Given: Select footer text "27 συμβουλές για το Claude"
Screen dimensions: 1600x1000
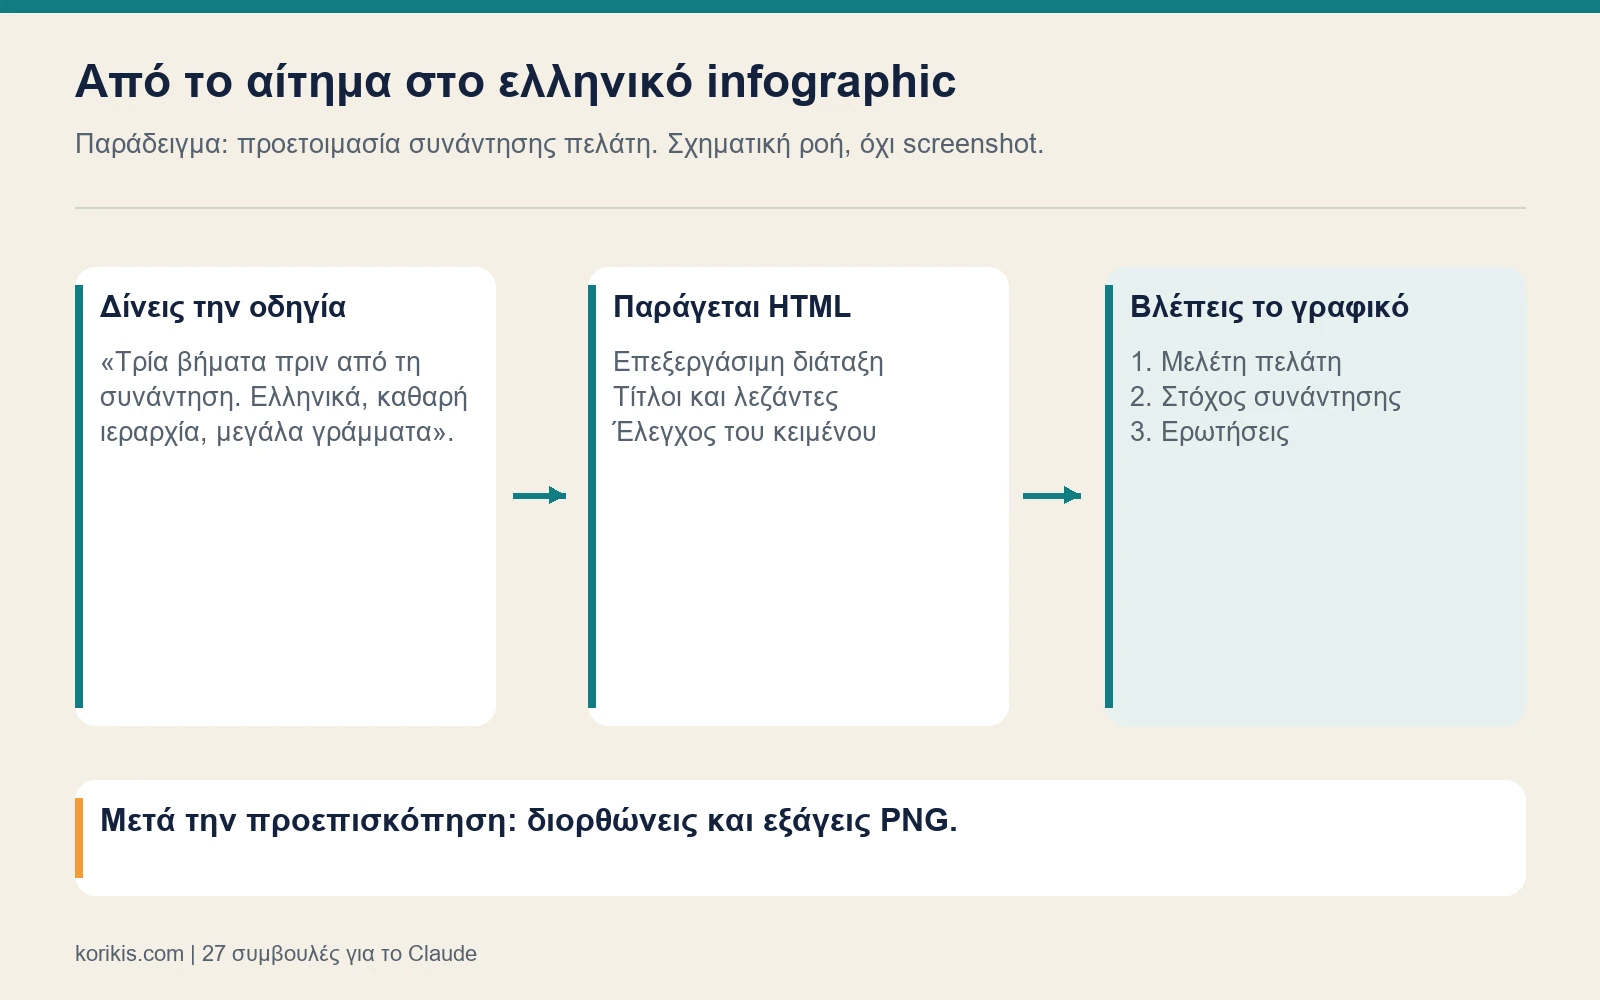Looking at the screenshot, I should click(x=339, y=954).
